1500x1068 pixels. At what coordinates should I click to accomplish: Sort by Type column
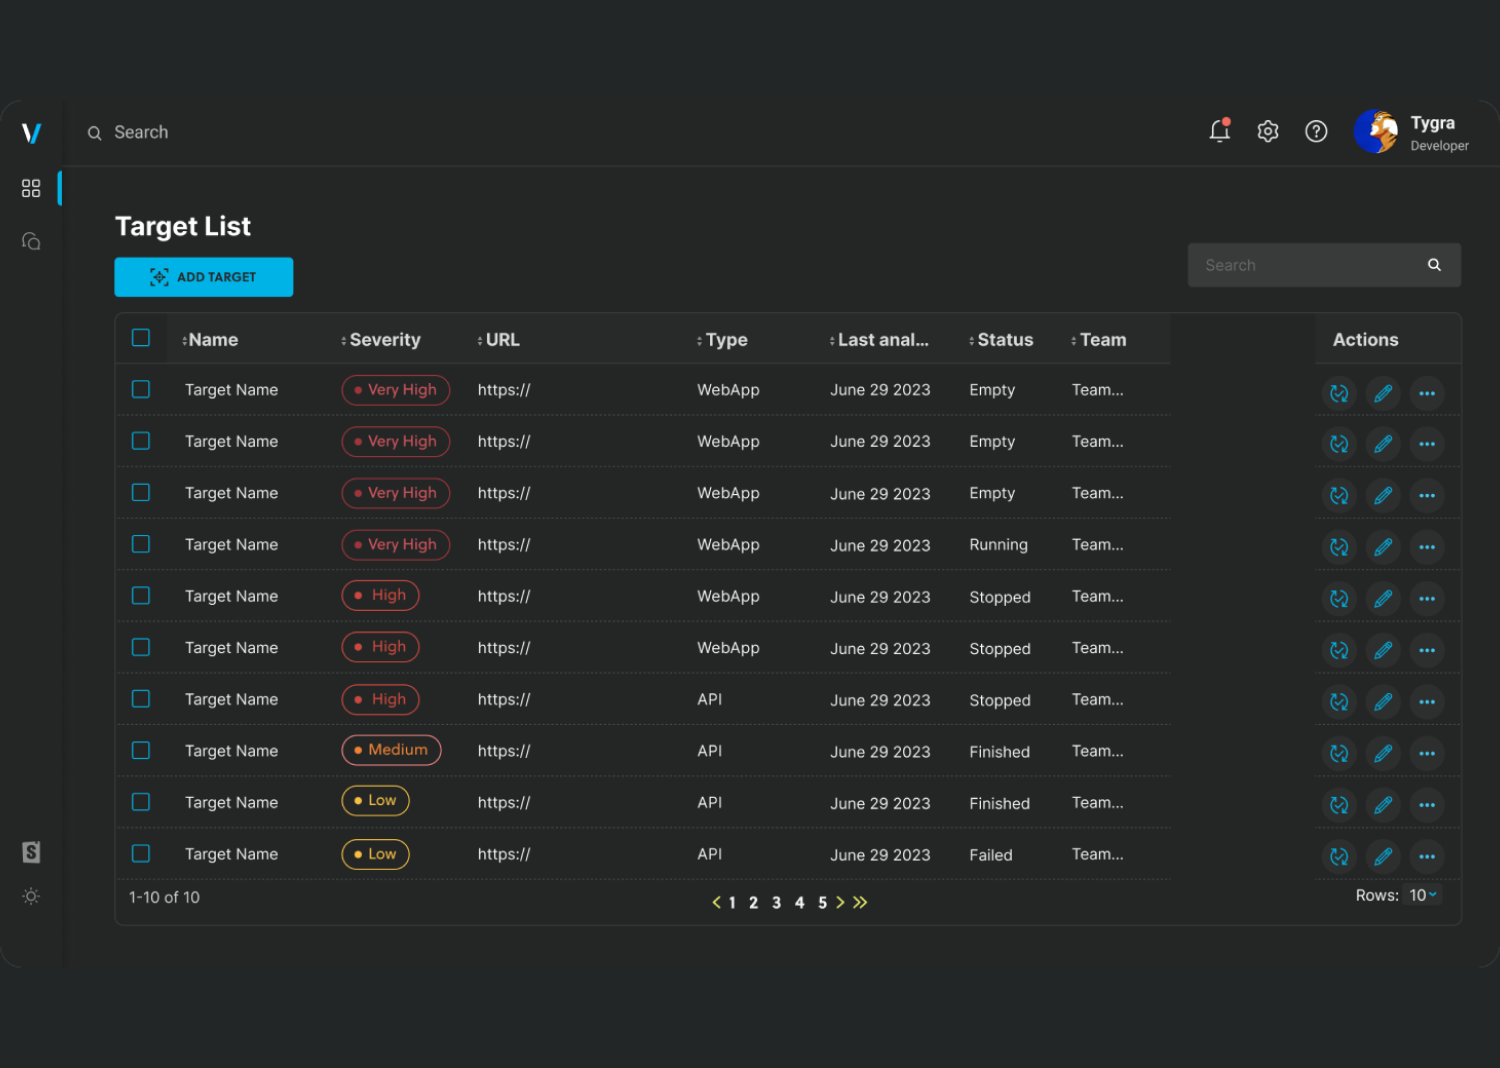coord(723,340)
